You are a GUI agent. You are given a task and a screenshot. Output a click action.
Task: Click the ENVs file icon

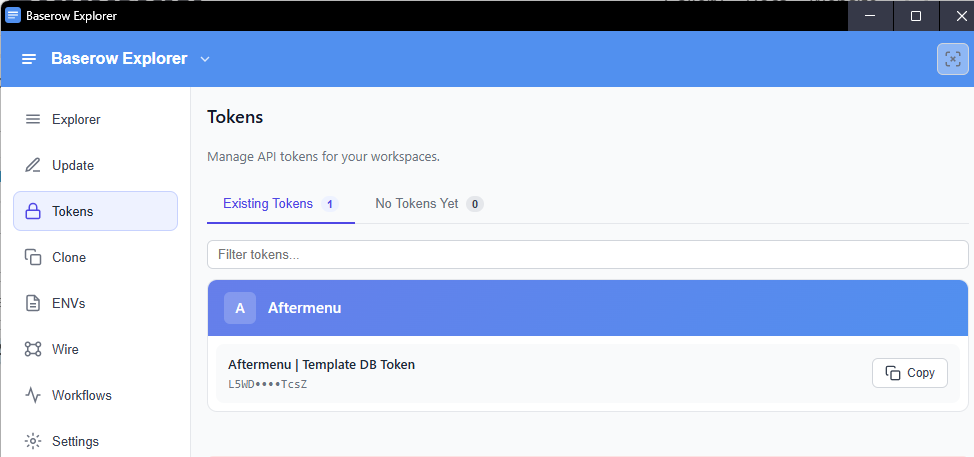pos(33,304)
